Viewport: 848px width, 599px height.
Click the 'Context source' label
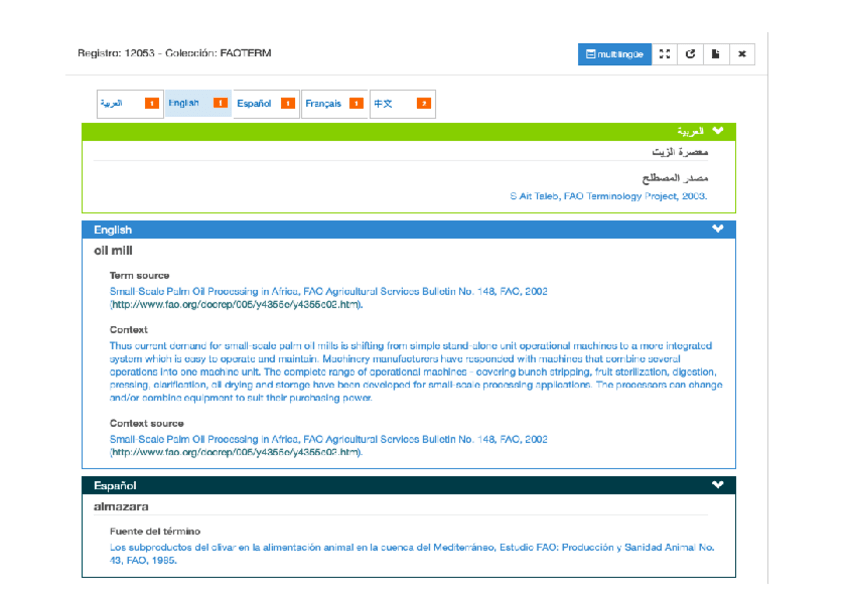tap(147, 423)
